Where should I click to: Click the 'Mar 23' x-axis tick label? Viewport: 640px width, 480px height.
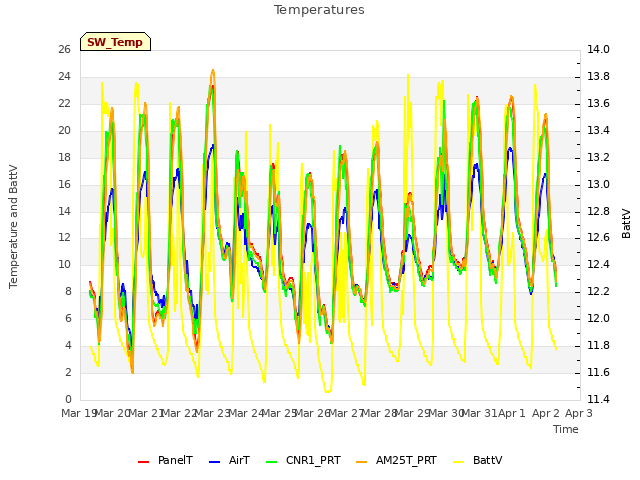tap(212, 413)
